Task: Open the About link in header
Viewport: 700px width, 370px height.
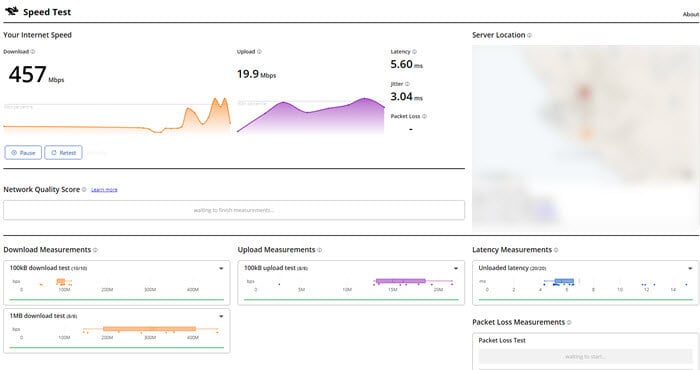Action: [691, 14]
